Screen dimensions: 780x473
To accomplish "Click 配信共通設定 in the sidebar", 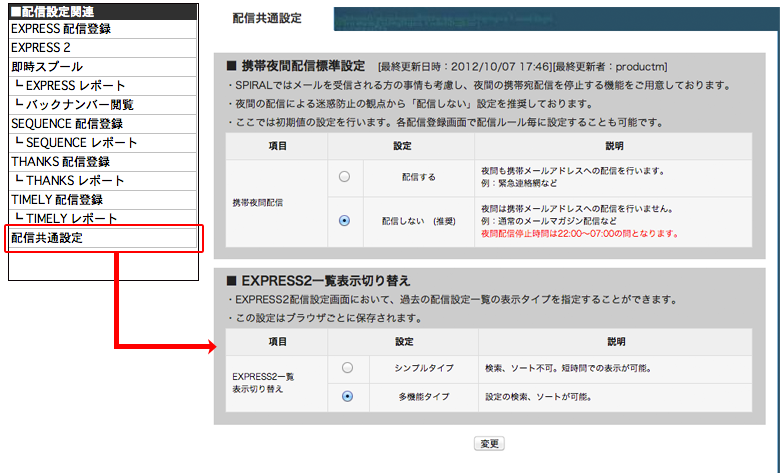I will click(x=47, y=238).
